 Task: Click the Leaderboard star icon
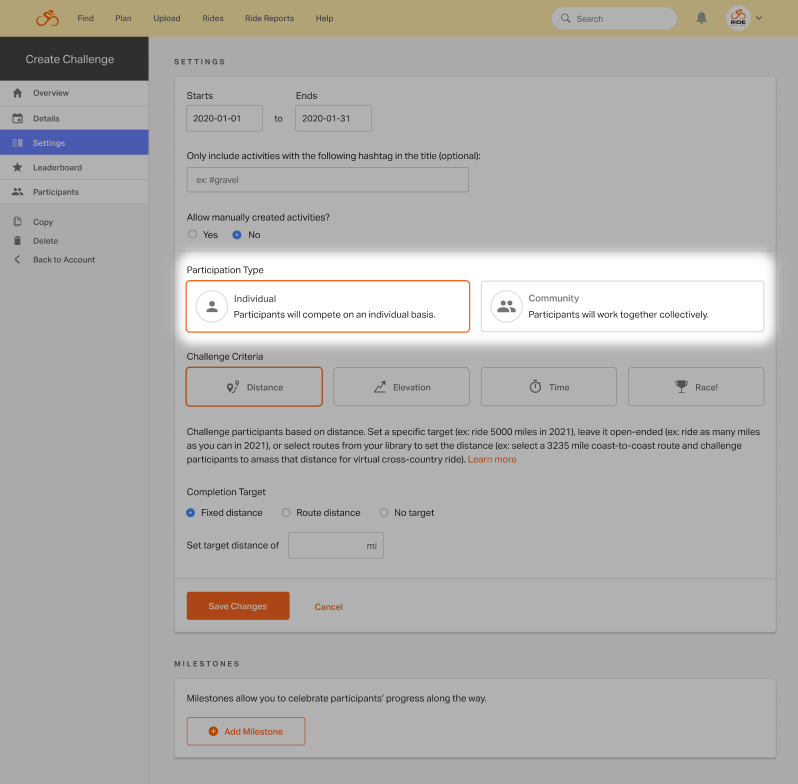17,167
